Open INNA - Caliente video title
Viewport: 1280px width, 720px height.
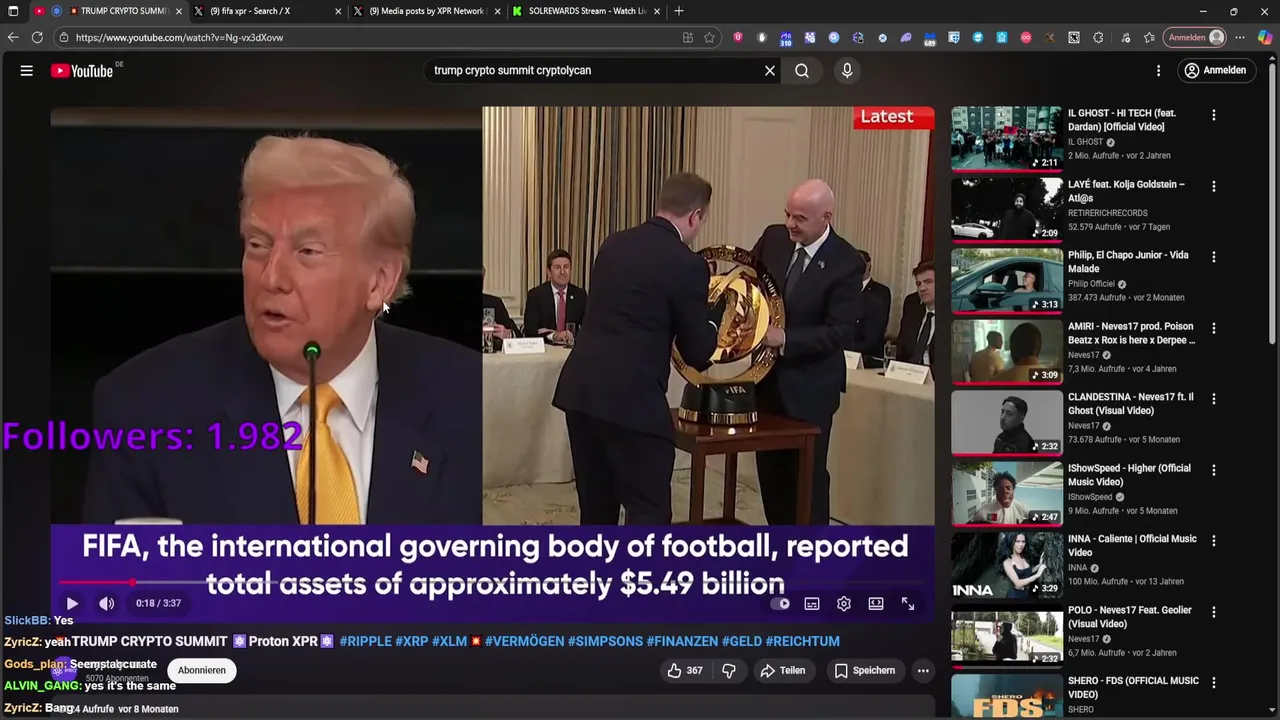coord(1132,546)
